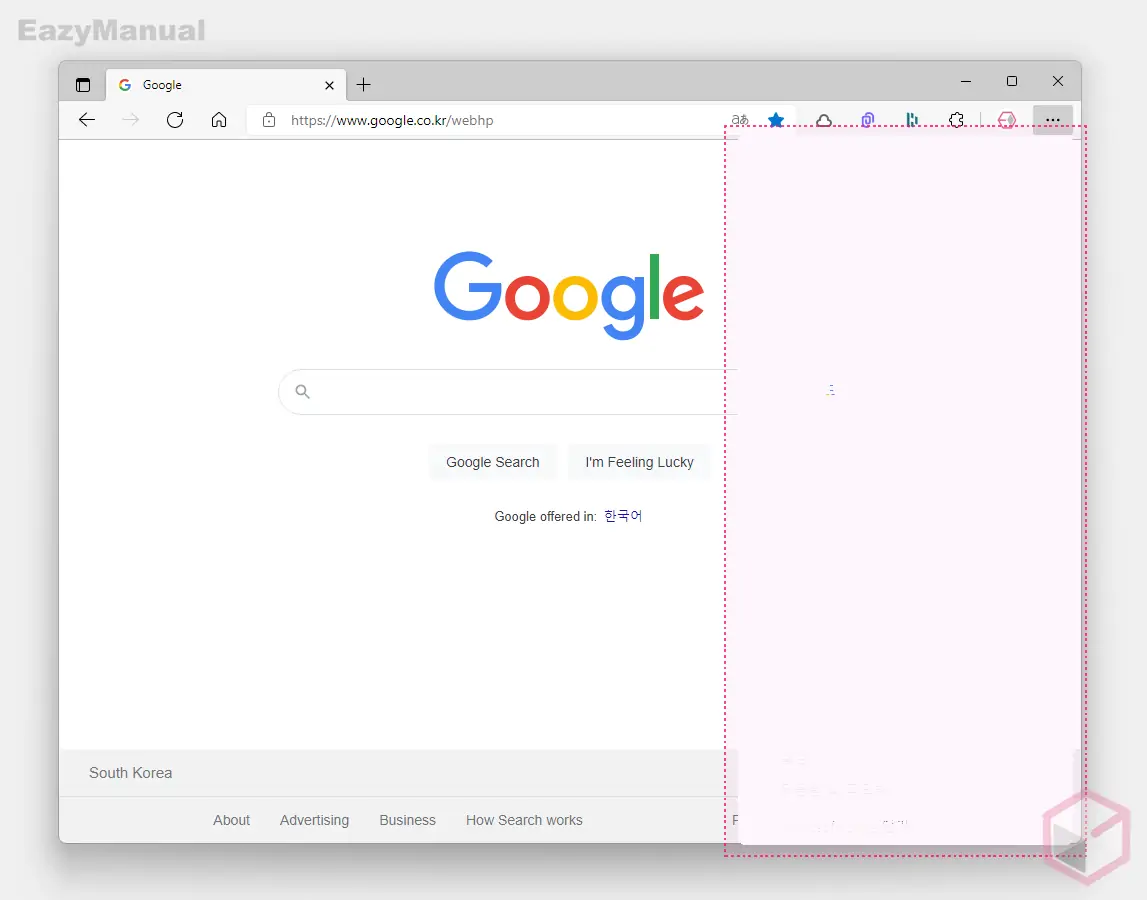Open the About footer link
This screenshot has width=1147, height=900.
[x=231, y=820]
